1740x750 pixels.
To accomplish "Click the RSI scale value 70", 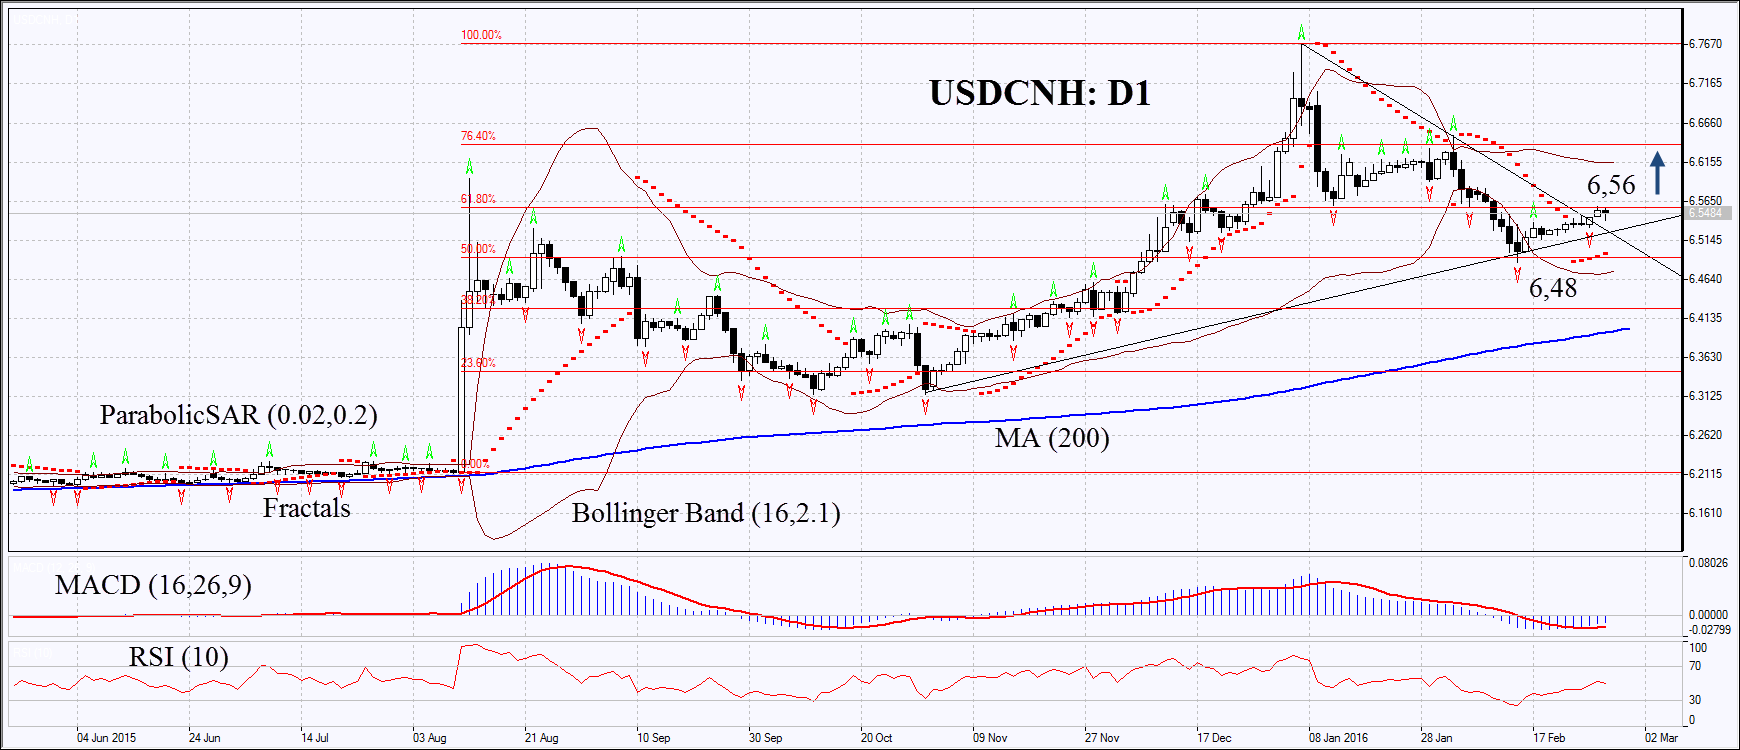I will click(x=1695, y=665).
